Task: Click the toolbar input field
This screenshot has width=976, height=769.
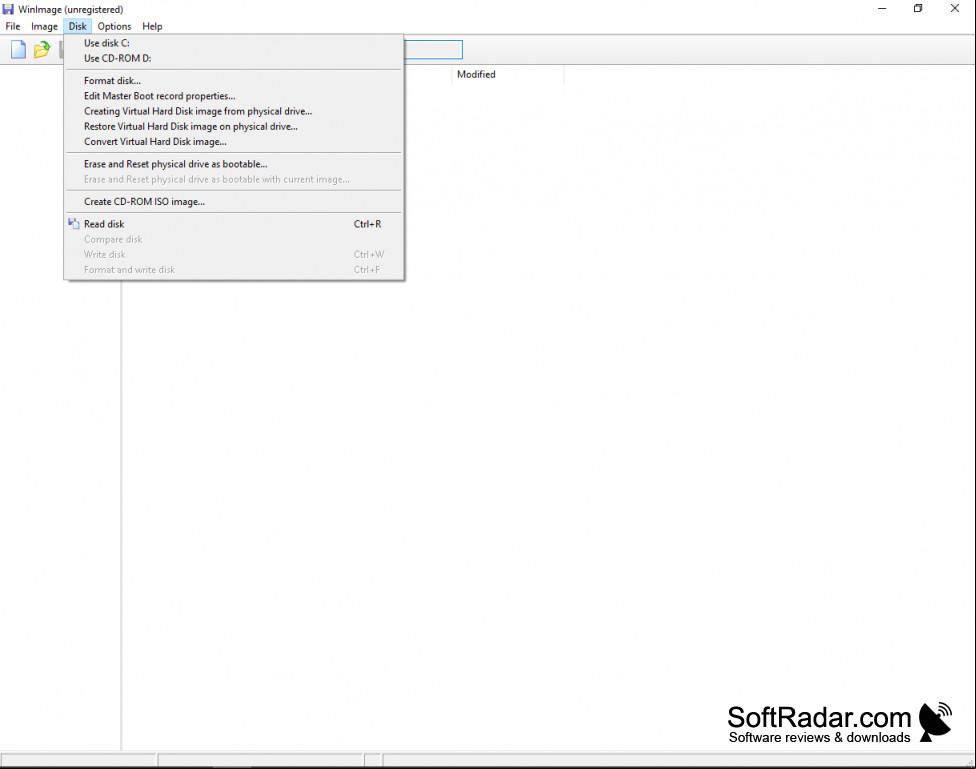Action: (x=433, y=50)
